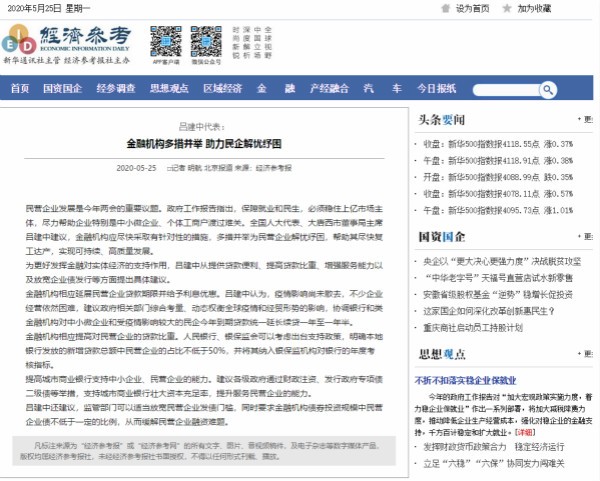Focus the site search input field
Screen dimensions: 600x481
(506, 90)
